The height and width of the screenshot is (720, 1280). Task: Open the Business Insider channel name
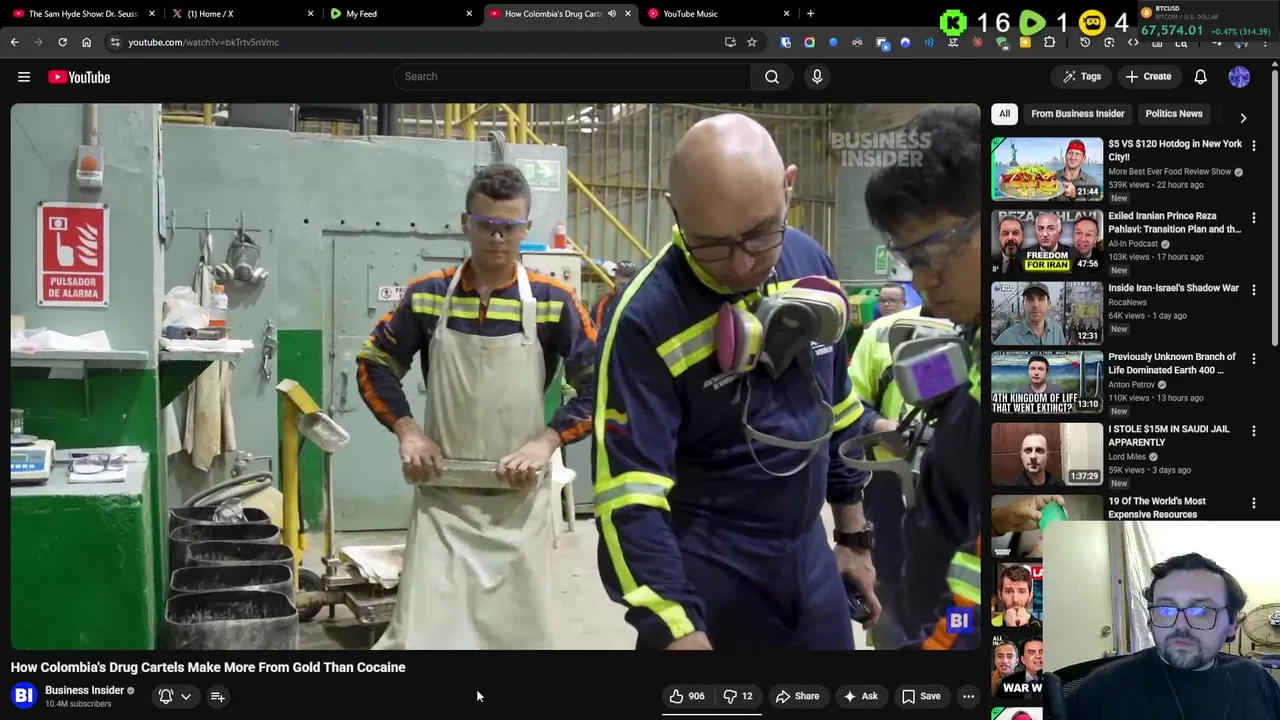(84, 690)
